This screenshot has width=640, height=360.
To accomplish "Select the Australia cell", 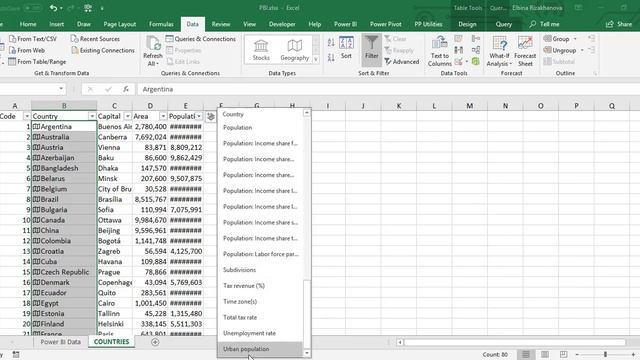I will click(x=64, y=137).
